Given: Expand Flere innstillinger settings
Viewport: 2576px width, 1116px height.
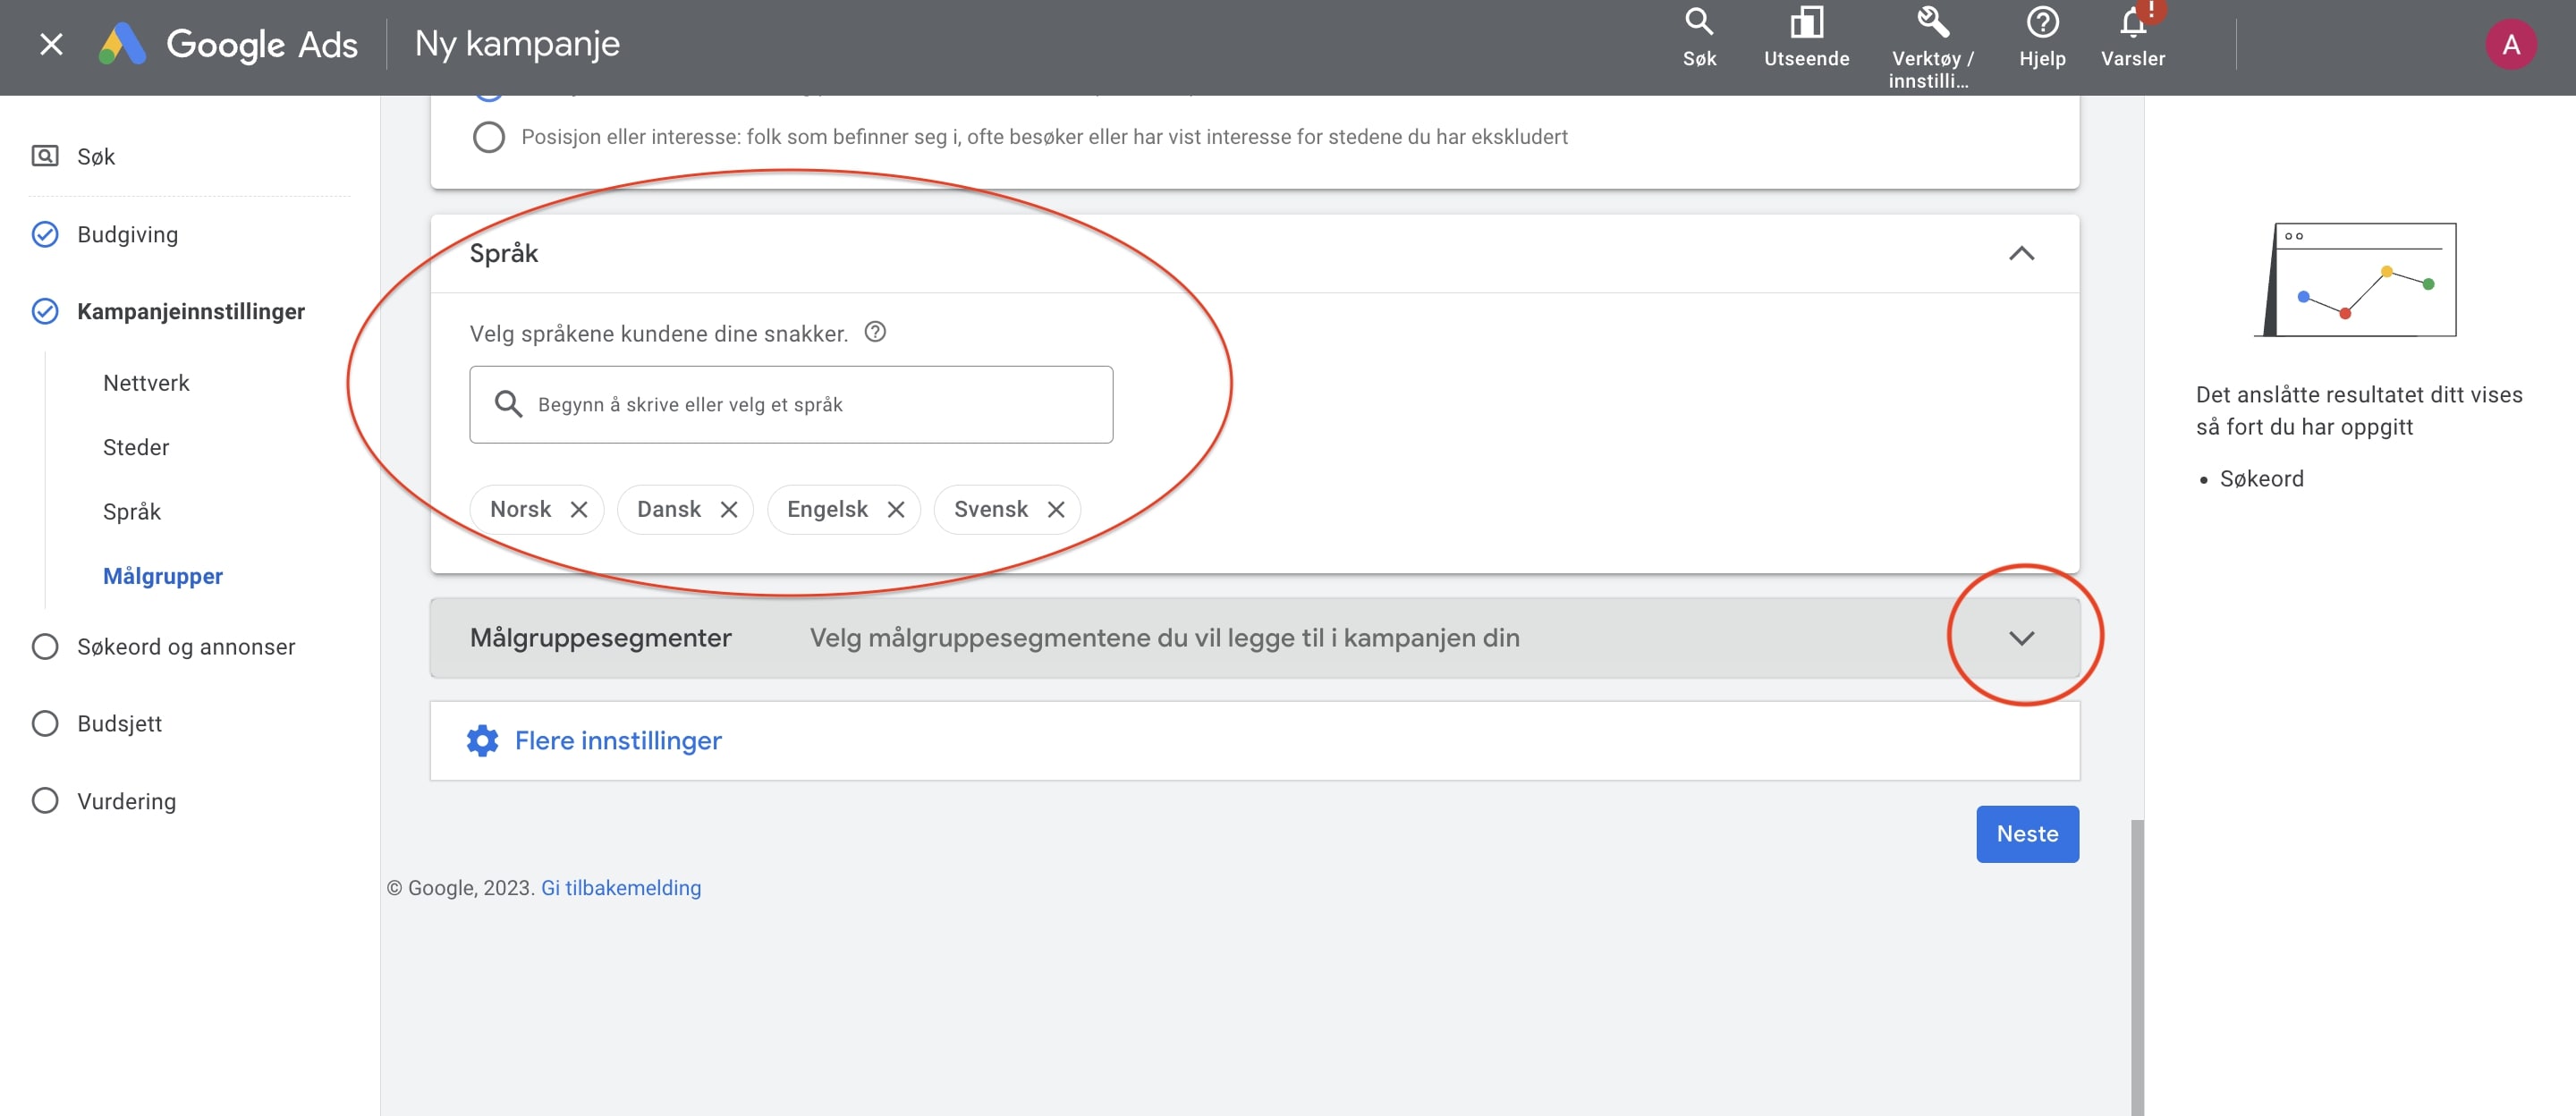Looking at the screenshot, I should (617, 740).
